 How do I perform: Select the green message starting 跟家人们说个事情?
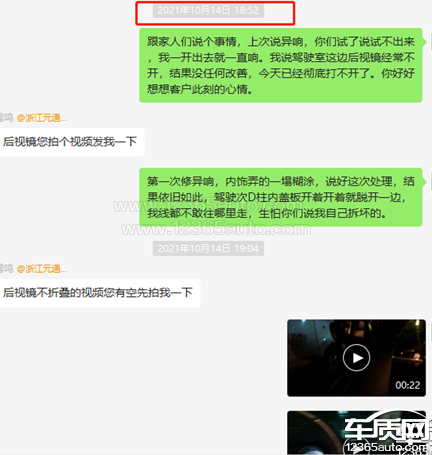pyautogui.click(x=281, y=65)
